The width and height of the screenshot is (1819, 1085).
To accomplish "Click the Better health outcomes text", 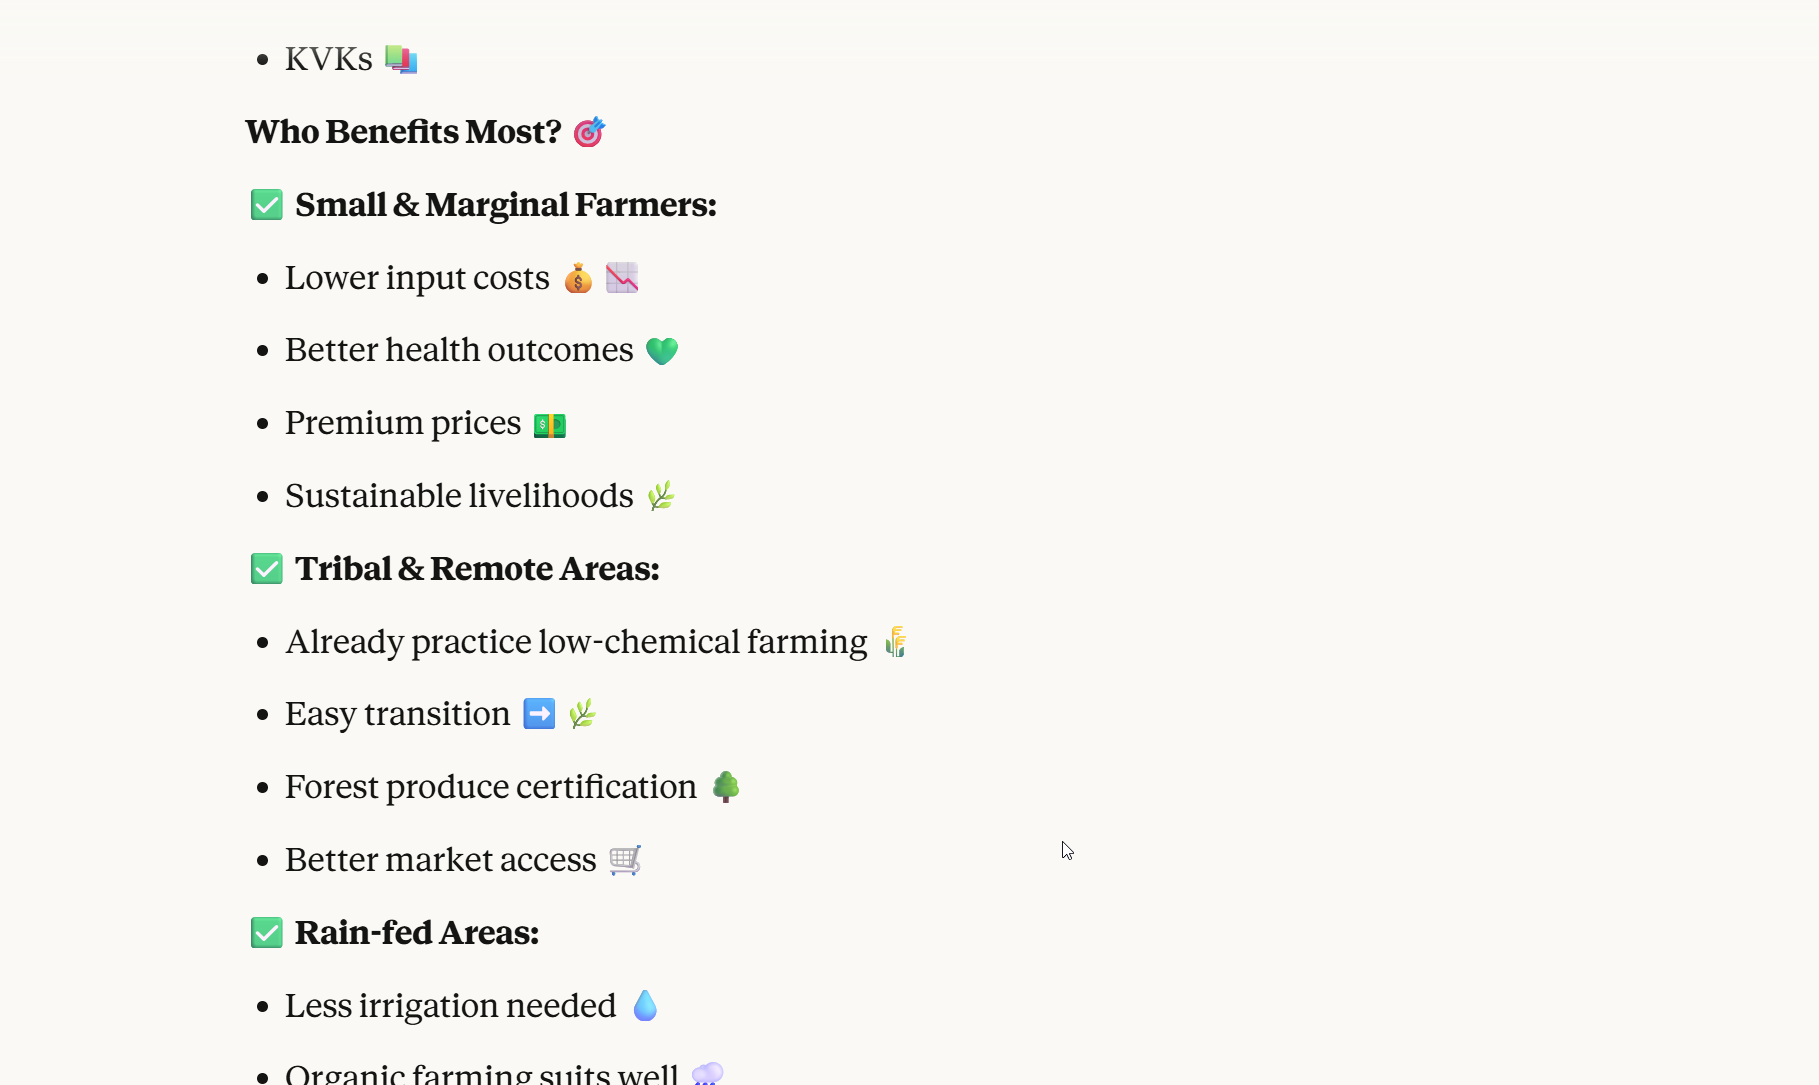I will click(459, 350).
